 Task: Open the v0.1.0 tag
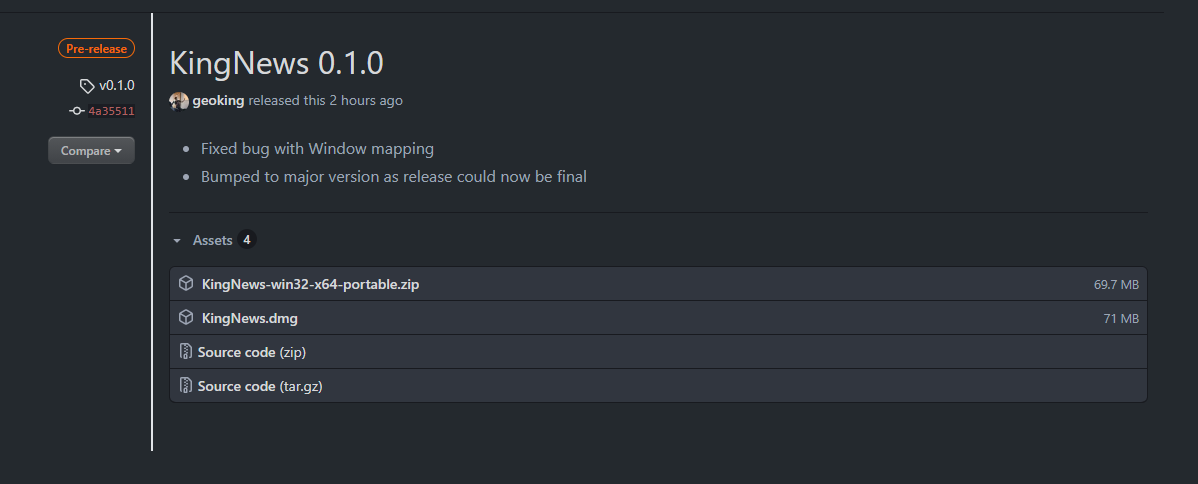pos(116,86)
